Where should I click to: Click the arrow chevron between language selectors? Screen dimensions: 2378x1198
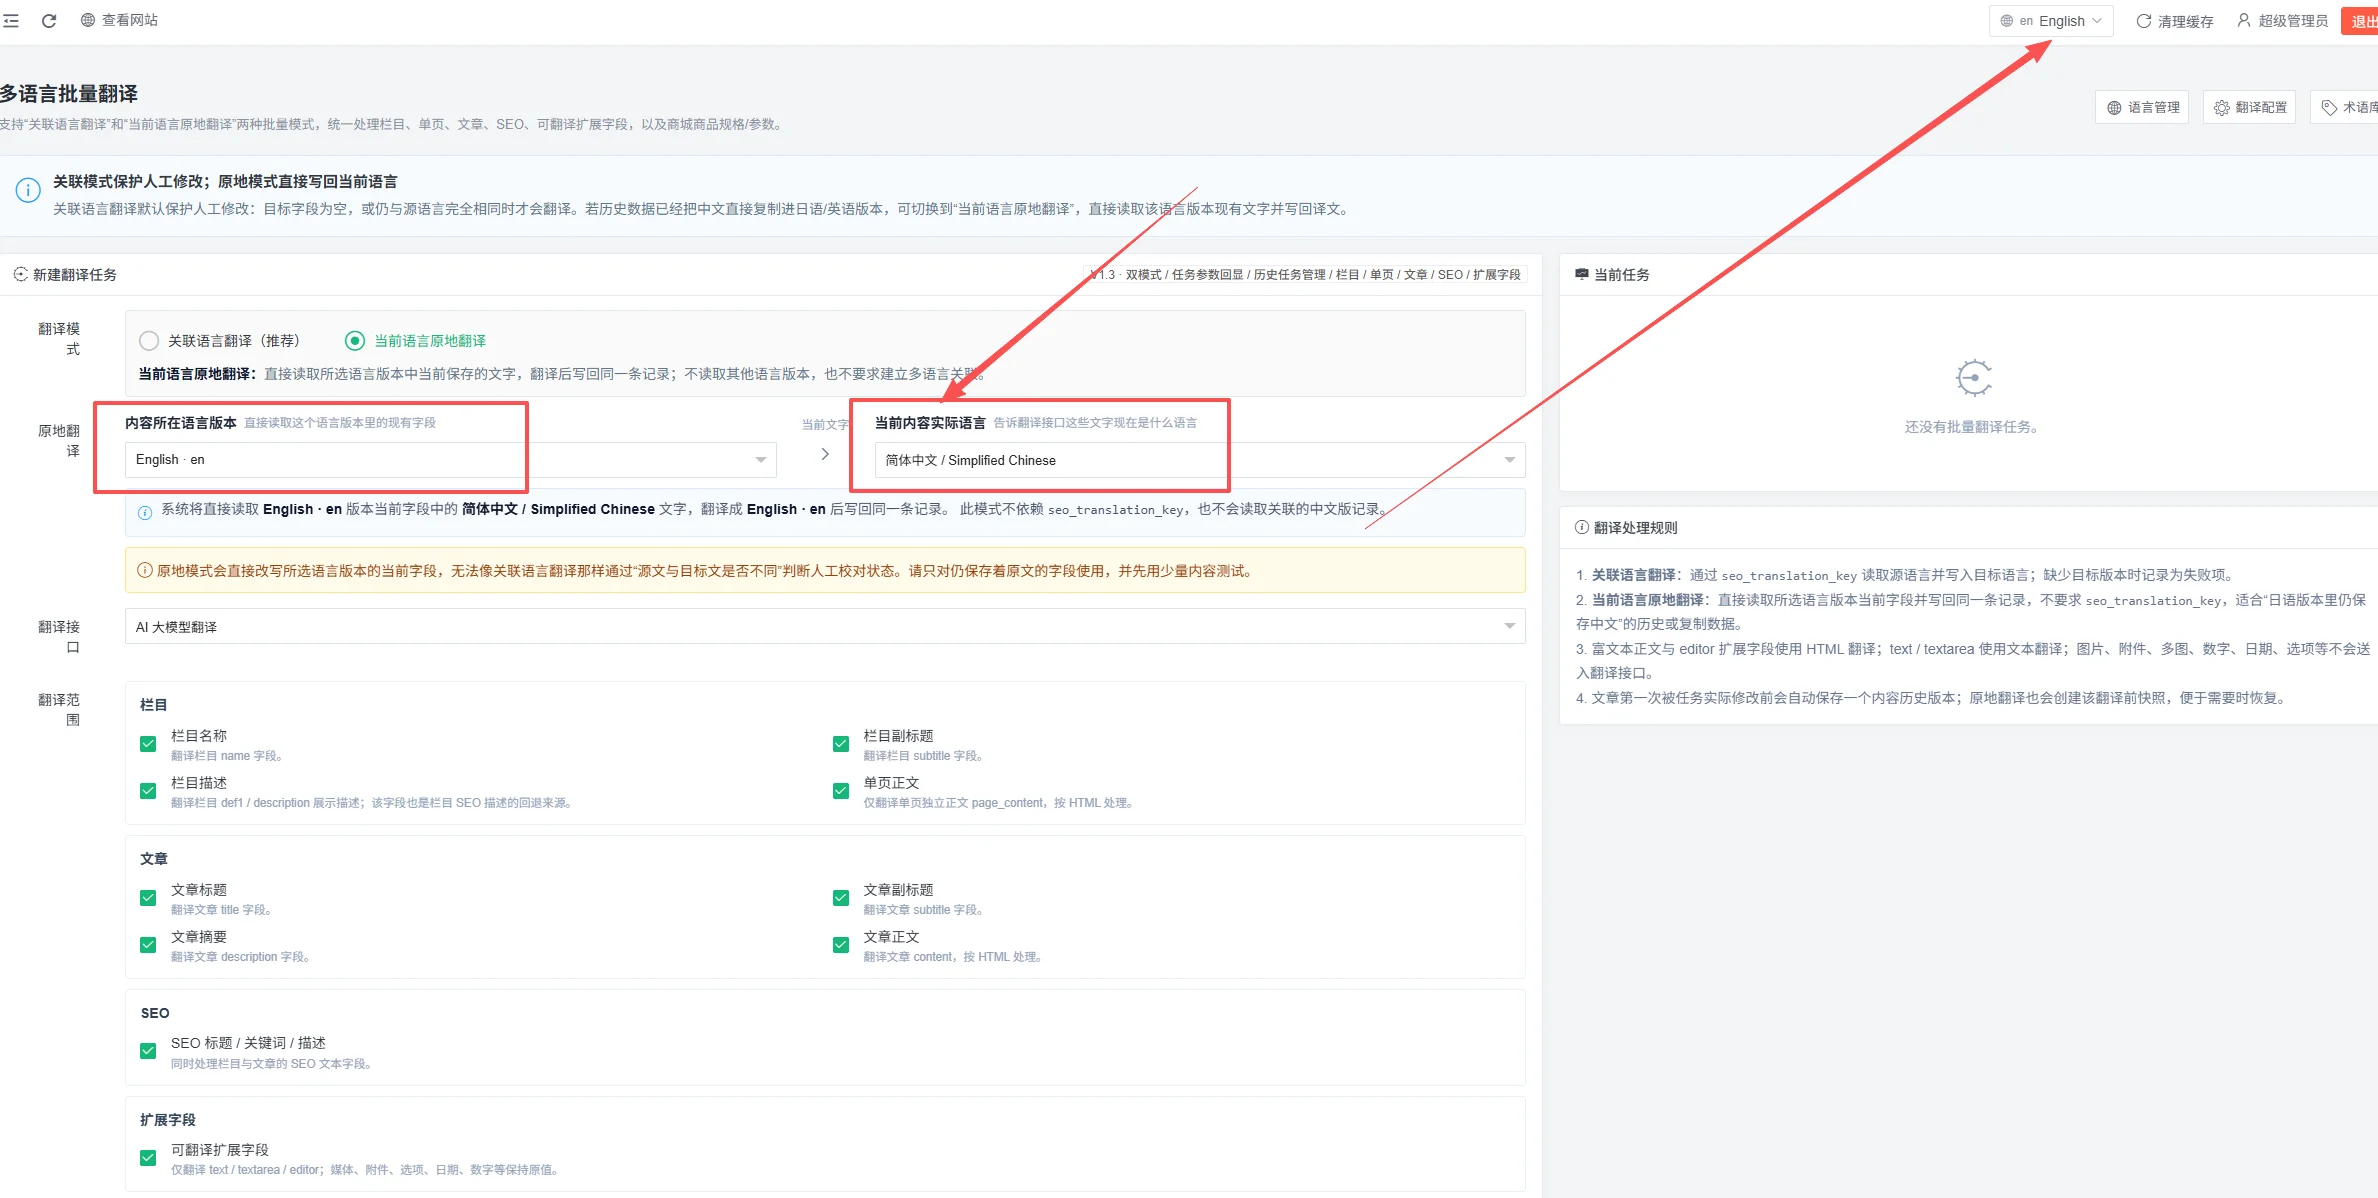click(x=825, y=454)
